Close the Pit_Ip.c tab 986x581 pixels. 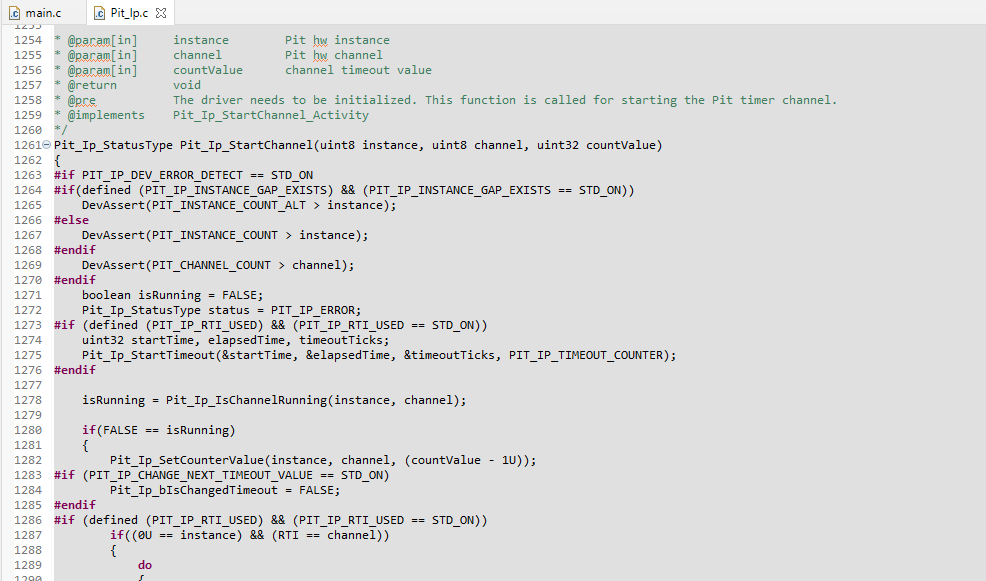pyautogui.click(x=162, y=12)
